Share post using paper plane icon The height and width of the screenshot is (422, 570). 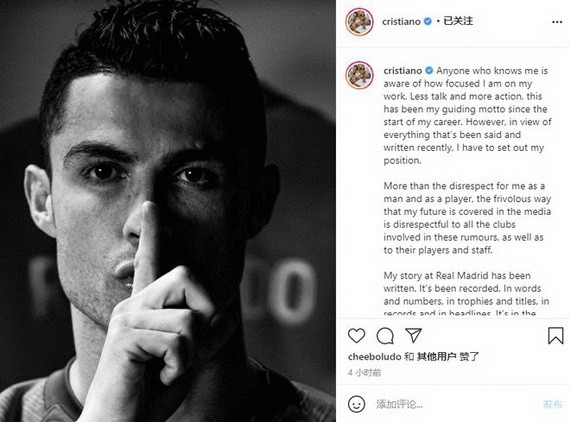click(x=413, y=335)
